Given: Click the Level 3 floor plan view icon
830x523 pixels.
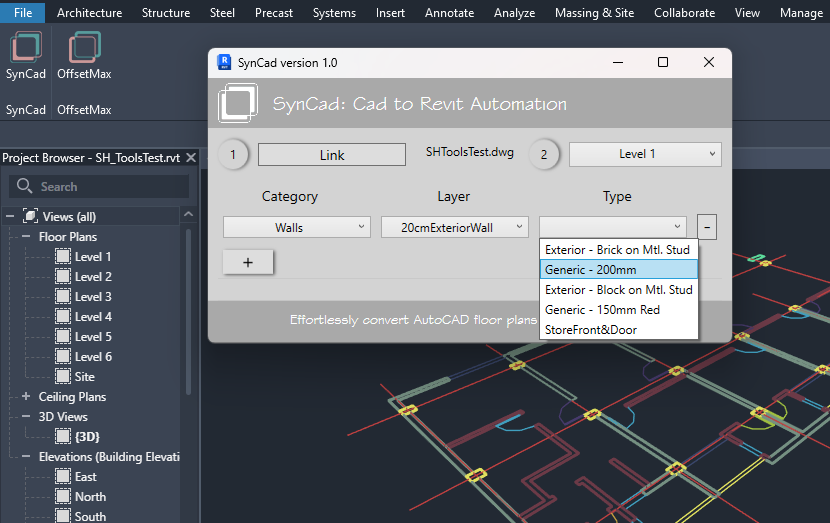Looking at the screenshot, I should click(x=63, y=296).
